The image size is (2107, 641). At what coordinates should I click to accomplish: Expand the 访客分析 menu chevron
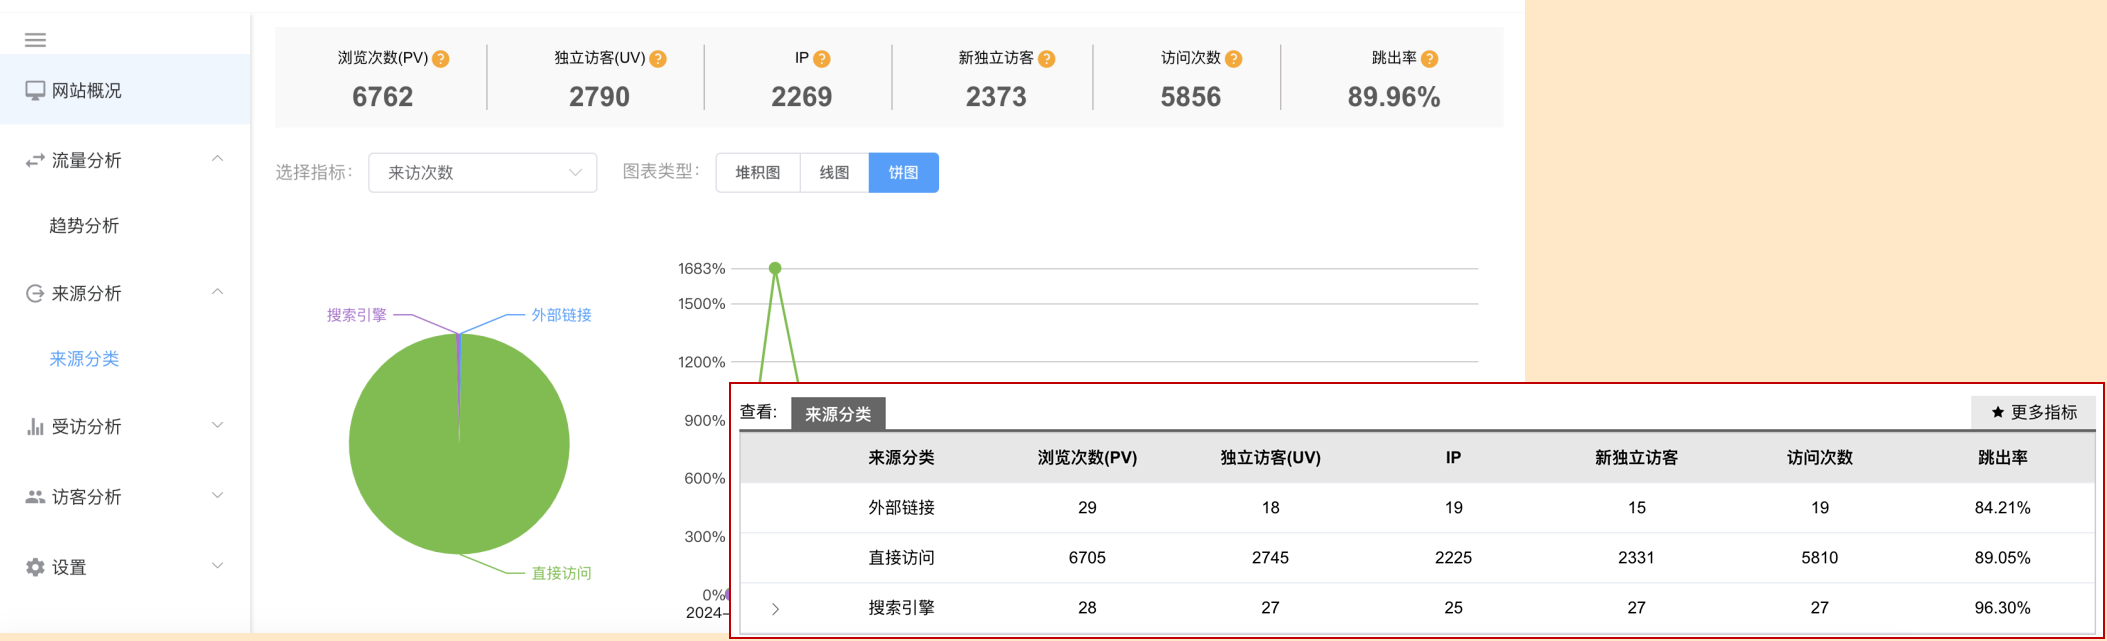217,495
